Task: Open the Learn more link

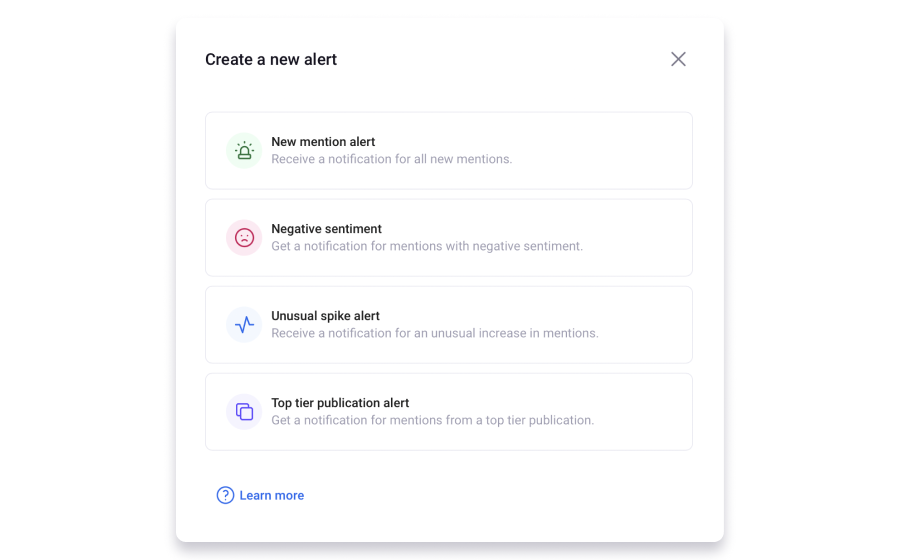Action: (x=271, y=495)
